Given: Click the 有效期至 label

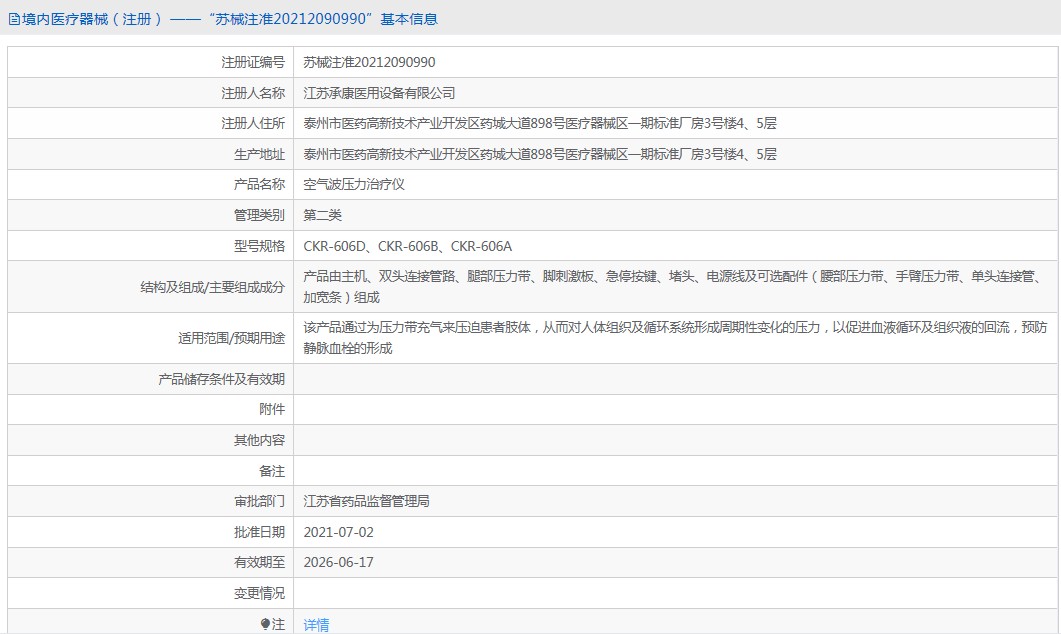Looking at the screenshot, I should tap(260, 562).
